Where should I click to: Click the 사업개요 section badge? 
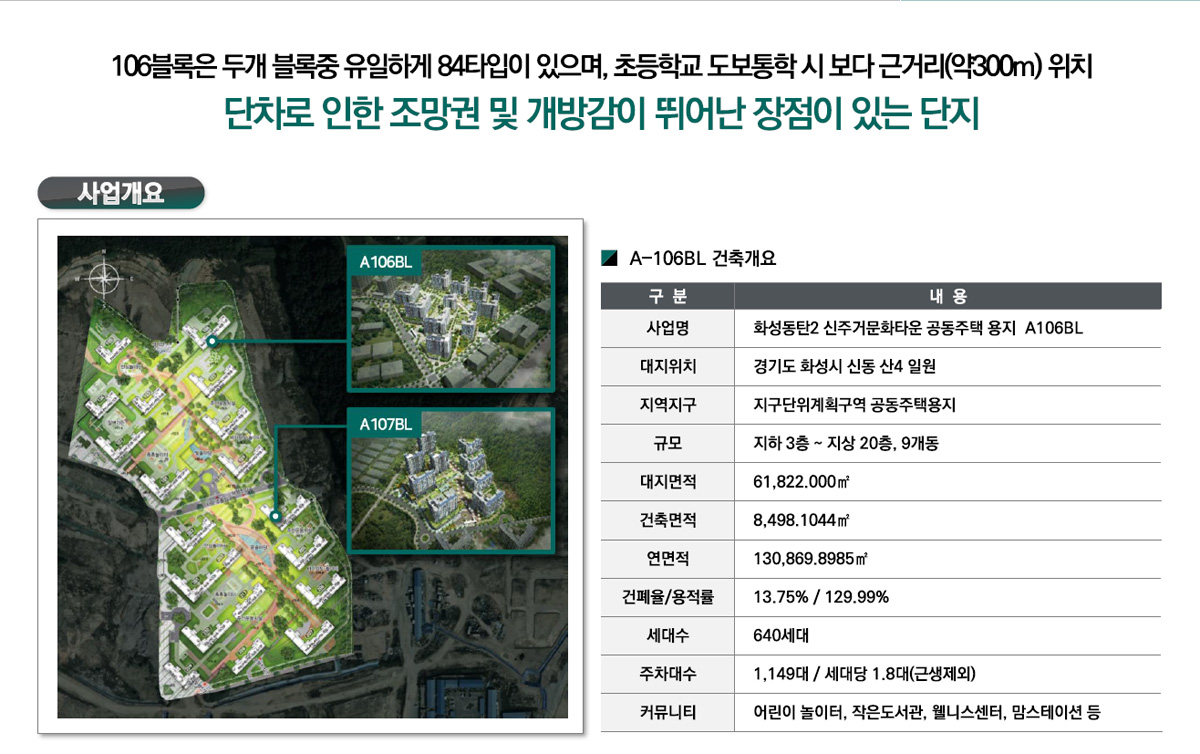tap(121, 193)
